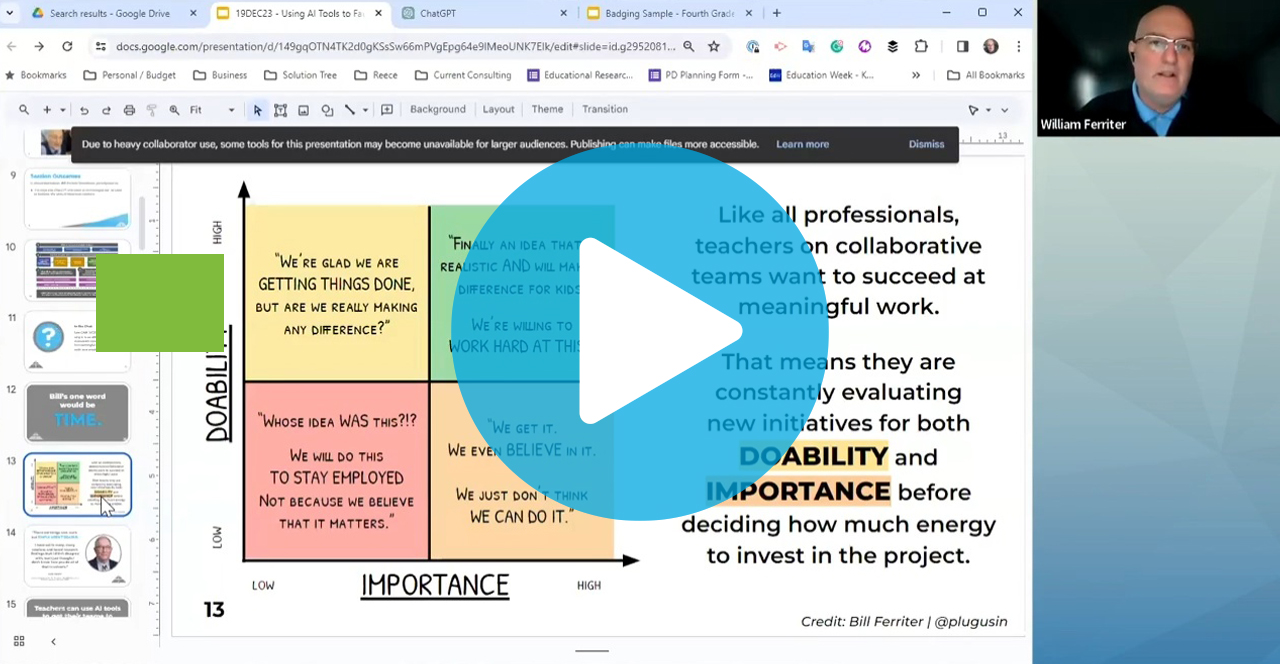Insert an image using toolbar icon
The width and height of the screenshot is (1280, 664).
click(304, 110)
